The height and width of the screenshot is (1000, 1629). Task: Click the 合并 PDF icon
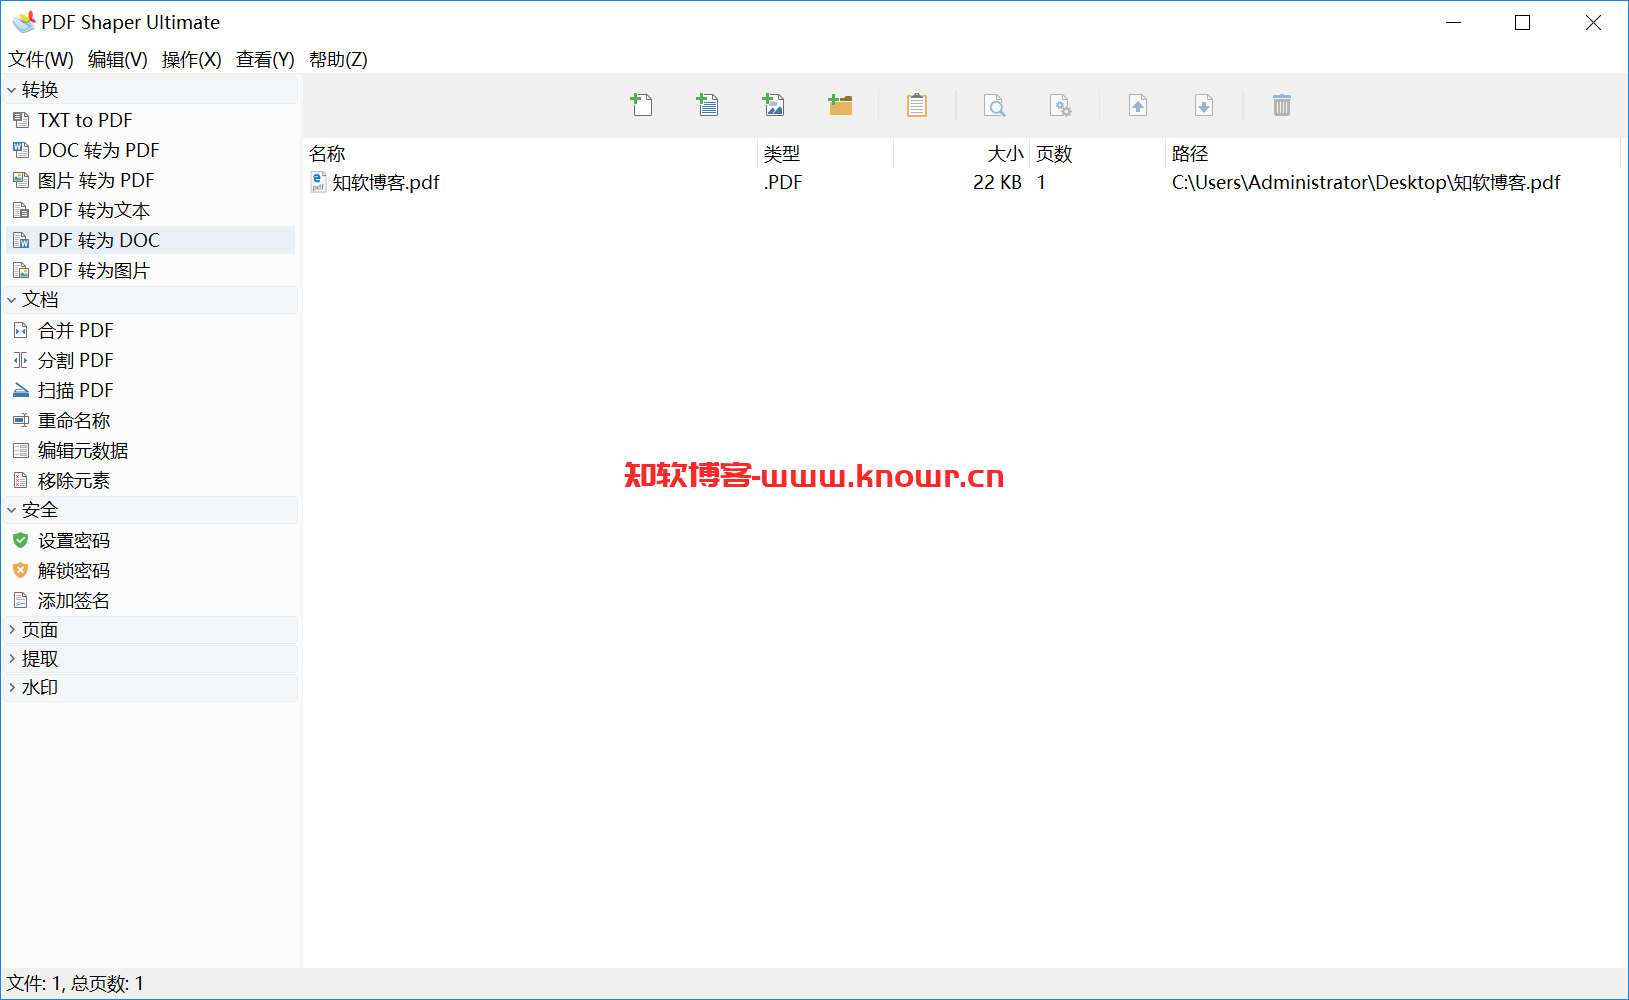click(x=21, y=330)
